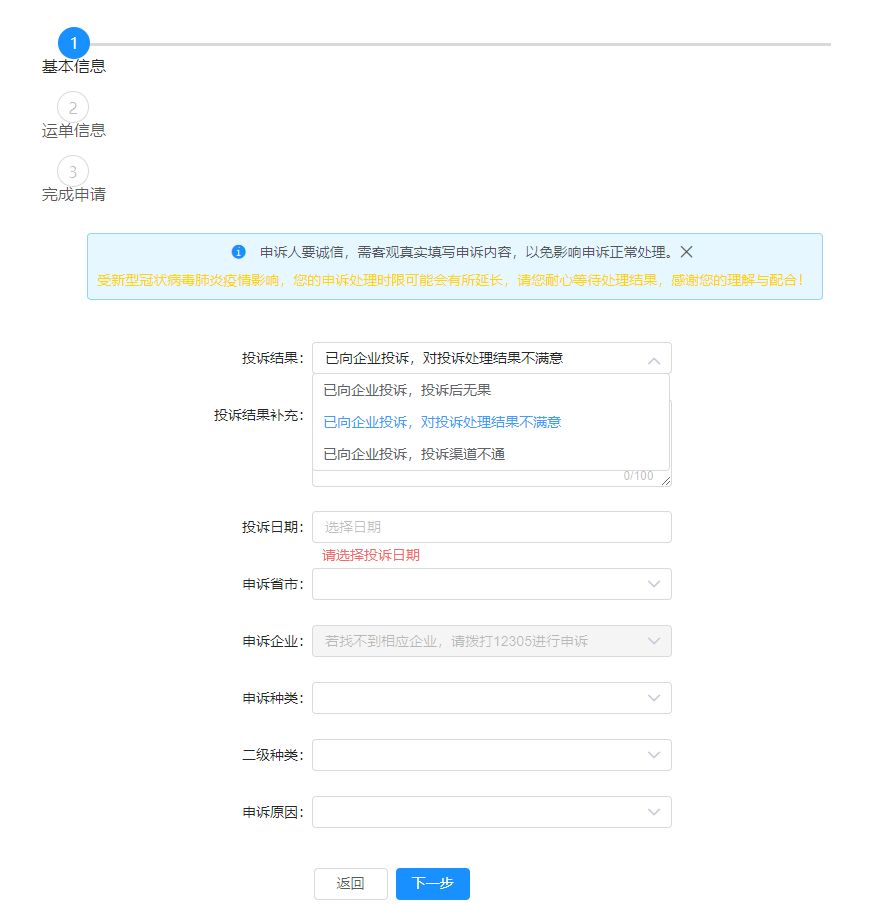This screenshot has height=911, width=872.
Task: Dismiss the notice banner via the X
Action: (686, 252)
